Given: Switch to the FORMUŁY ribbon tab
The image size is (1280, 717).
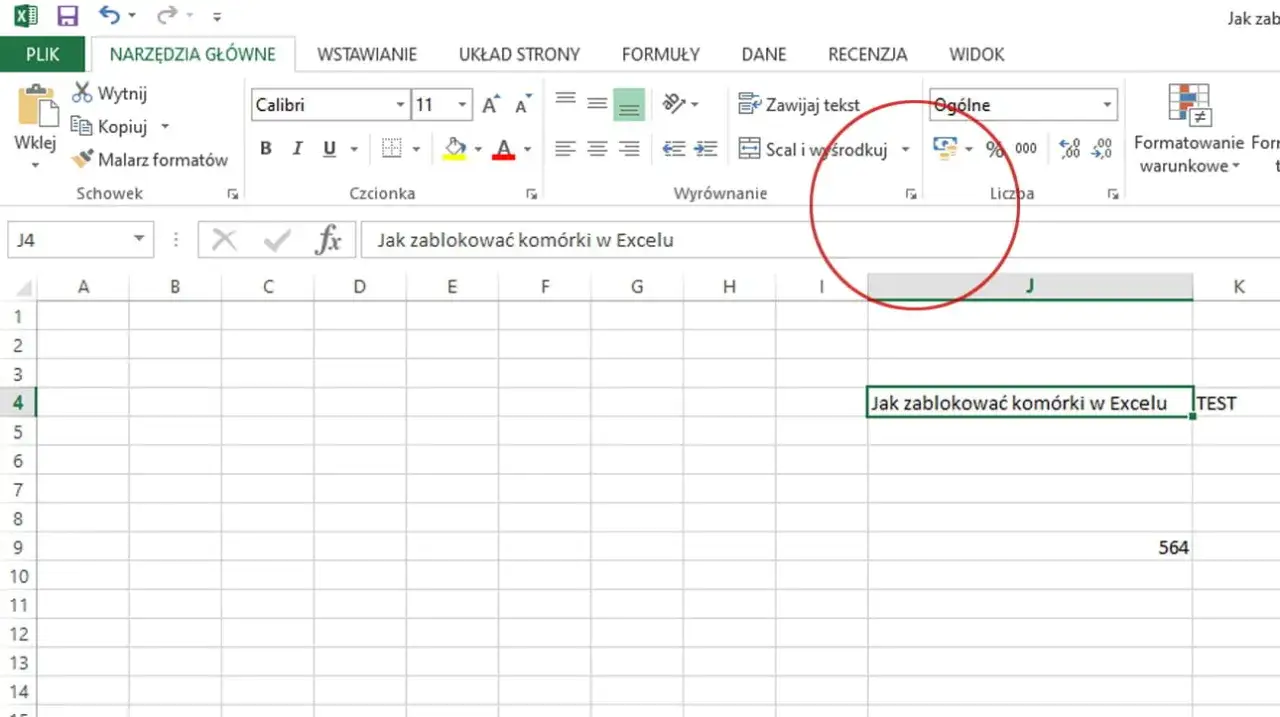Looking at the screenshot, I should 660,54.
